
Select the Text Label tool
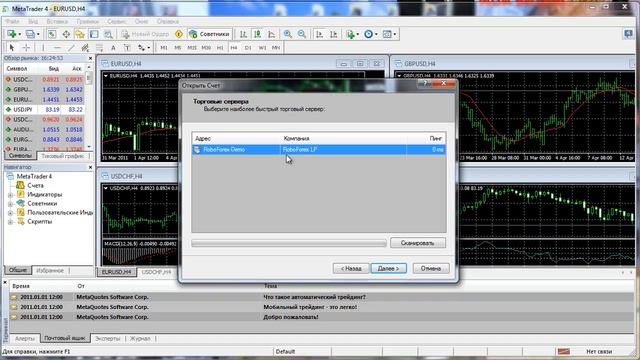click(x=127, y=48)
